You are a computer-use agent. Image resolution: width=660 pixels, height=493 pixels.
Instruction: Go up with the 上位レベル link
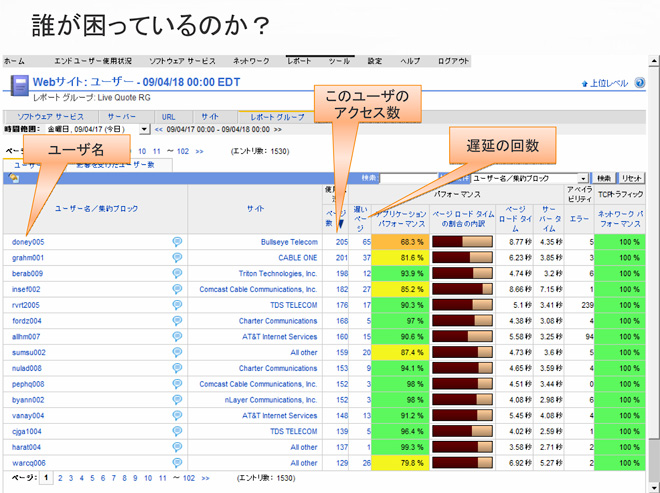(604, 83)
